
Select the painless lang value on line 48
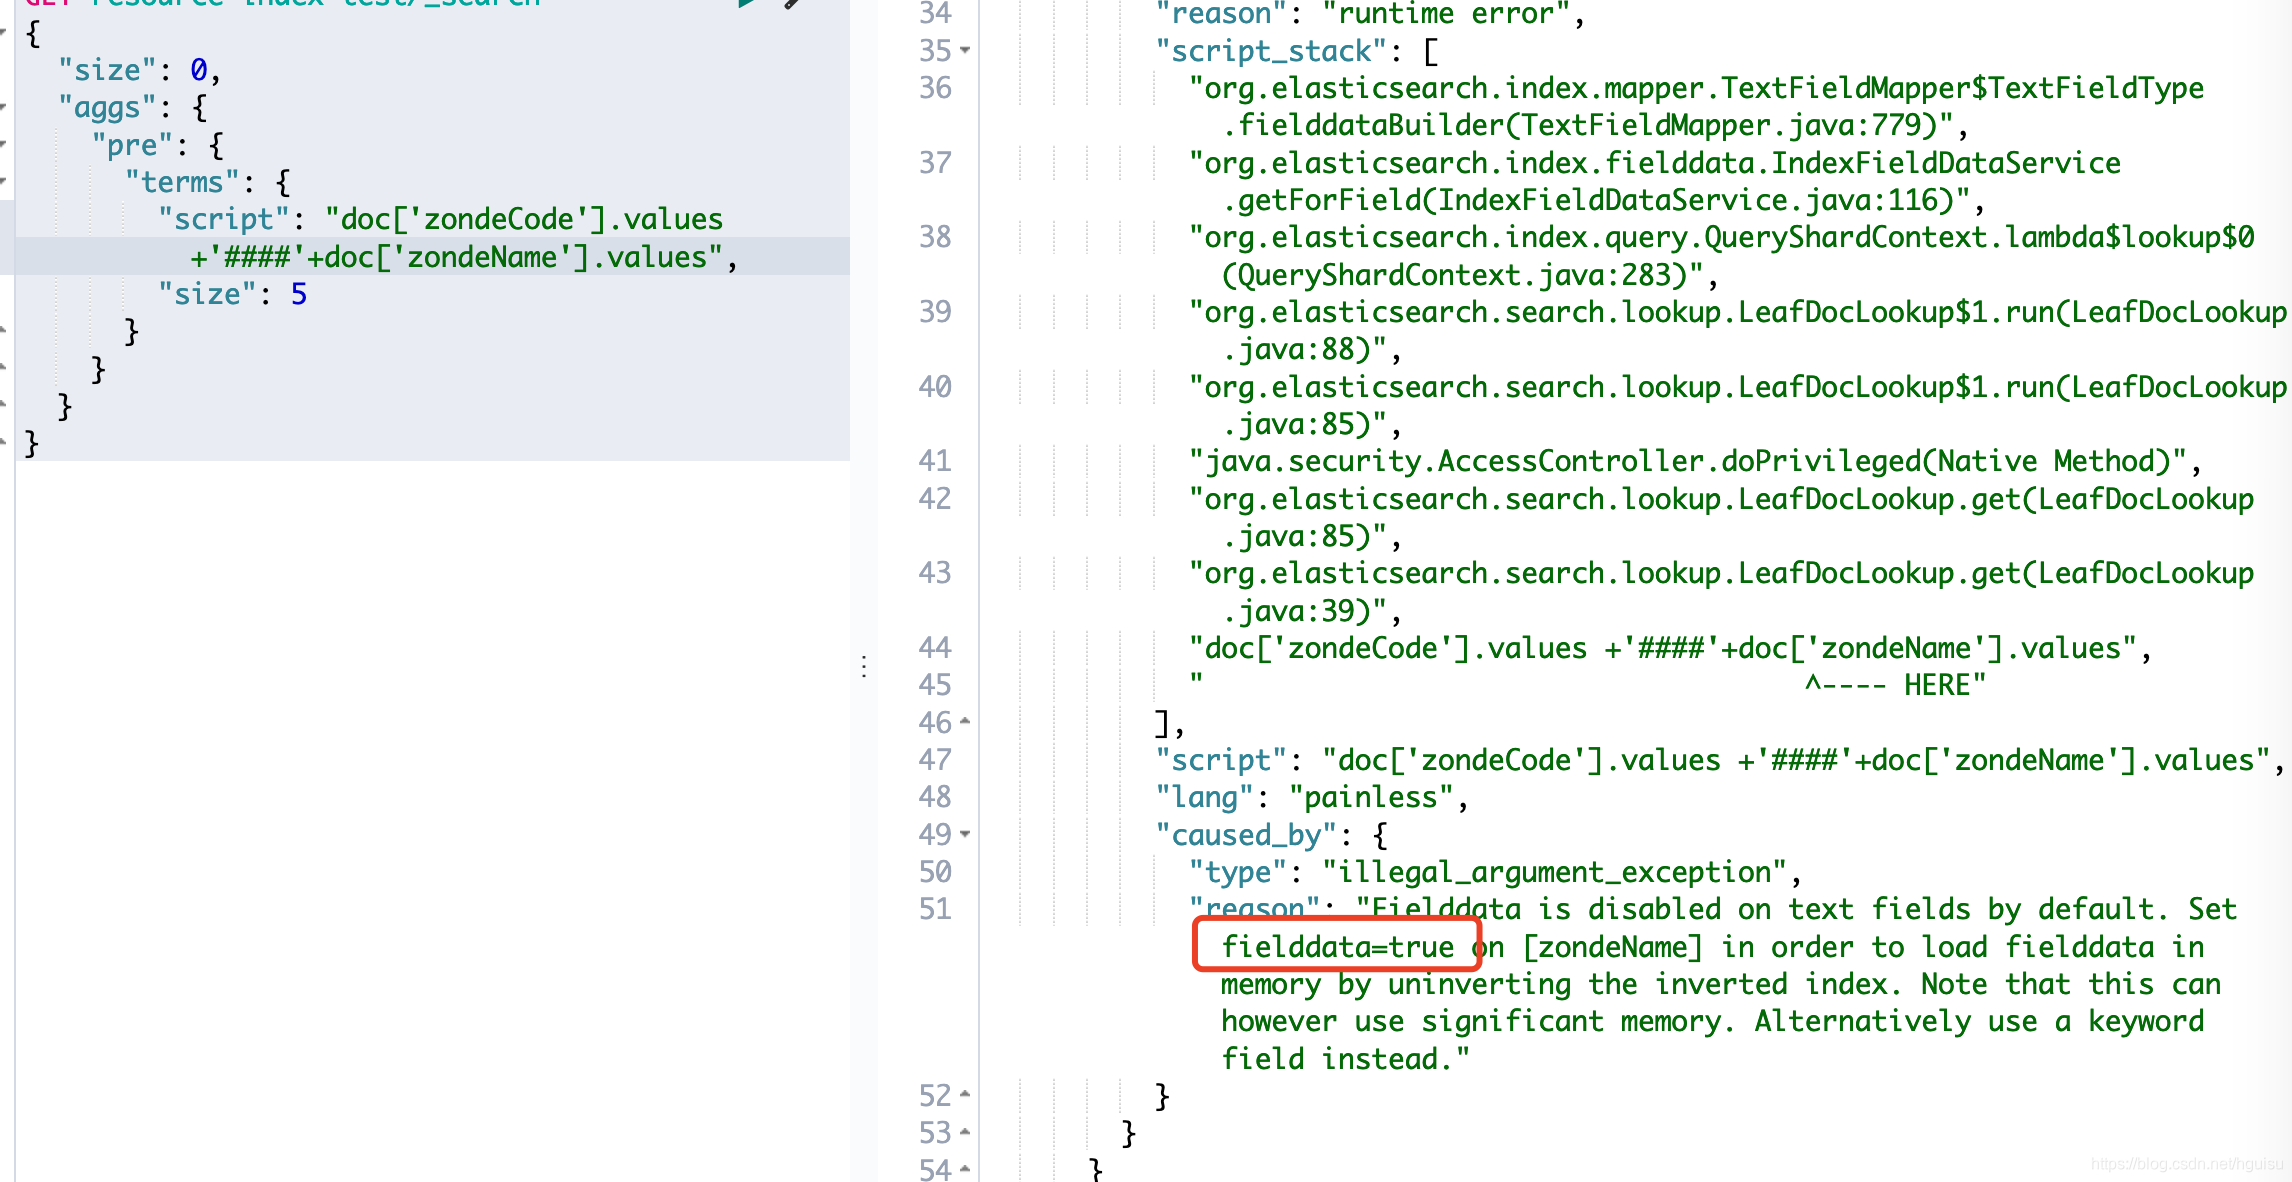[x=1370, y=797]
